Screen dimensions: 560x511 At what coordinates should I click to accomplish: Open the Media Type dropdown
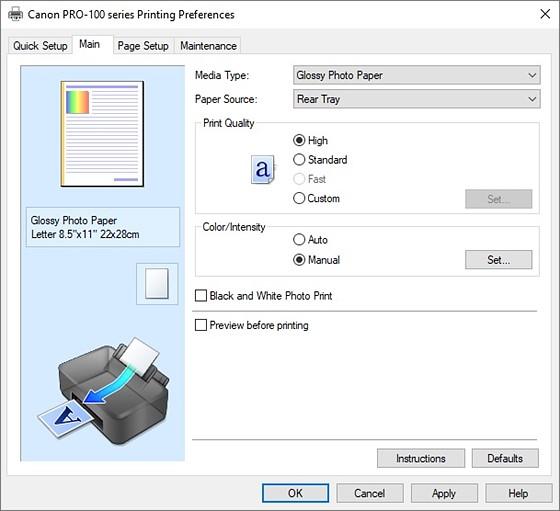click(416, 75)
